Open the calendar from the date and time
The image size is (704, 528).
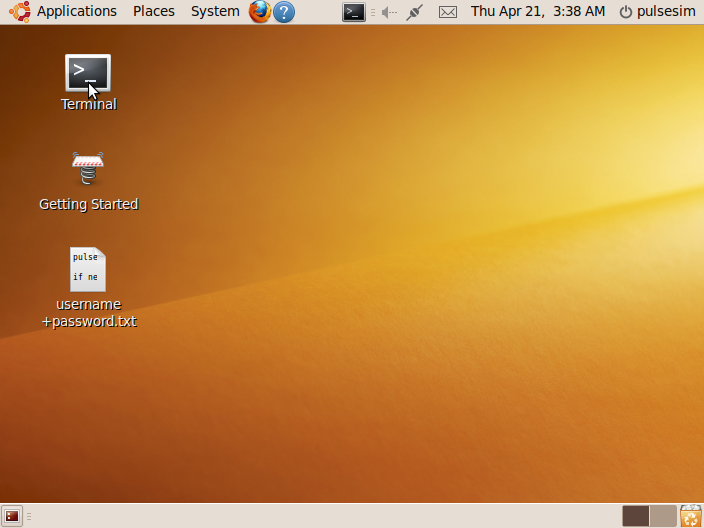(x=537, y=12)
